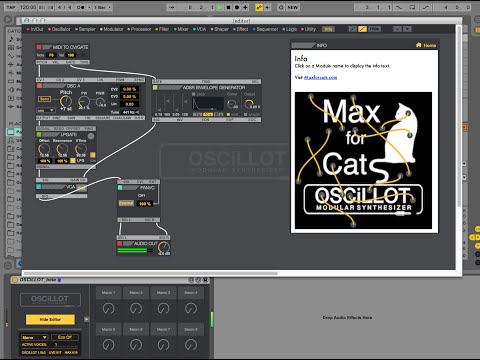Viewport: 480px width, 360px height.
Task: Click the transport Stop button
Action: [228, 7]
